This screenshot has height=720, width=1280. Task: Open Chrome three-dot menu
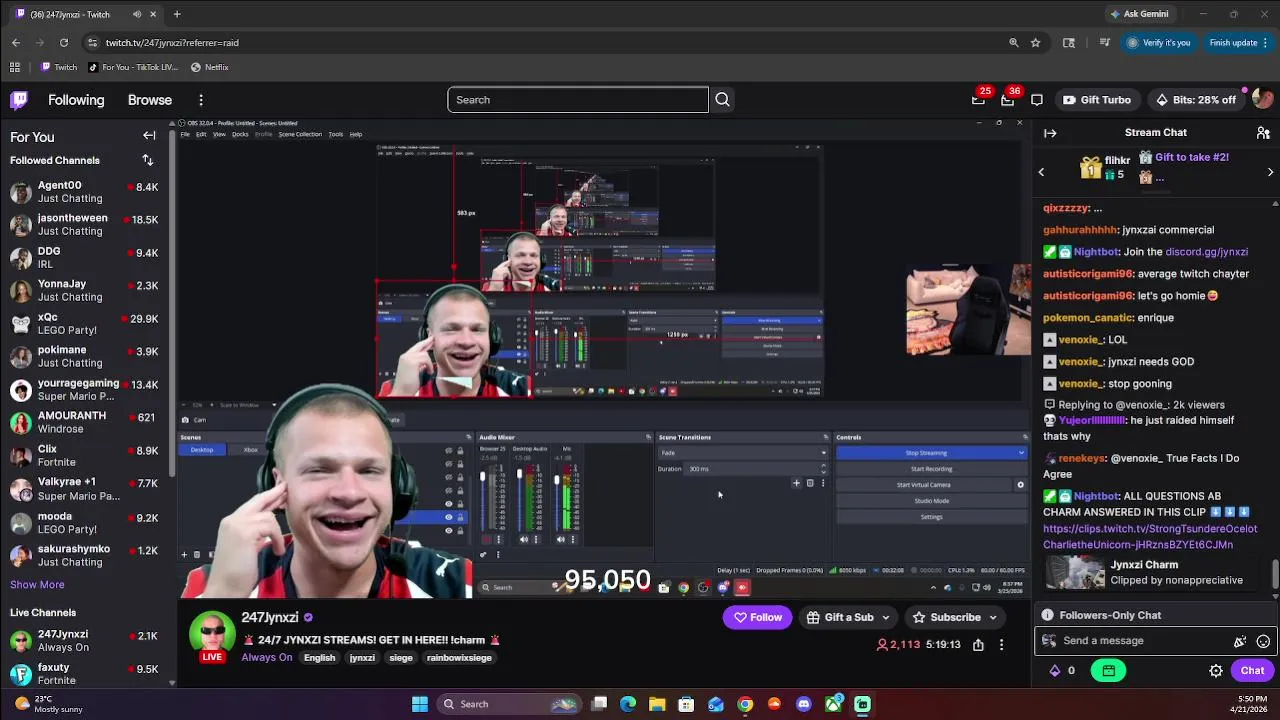pyautogui.click(x=1267, y=43)
